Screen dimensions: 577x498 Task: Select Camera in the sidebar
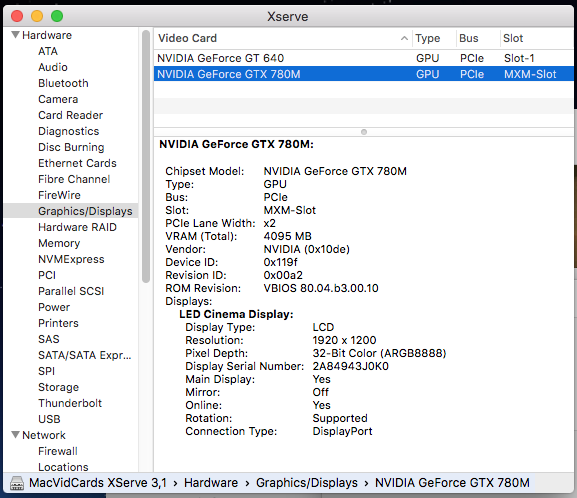(x=58, y=99)
